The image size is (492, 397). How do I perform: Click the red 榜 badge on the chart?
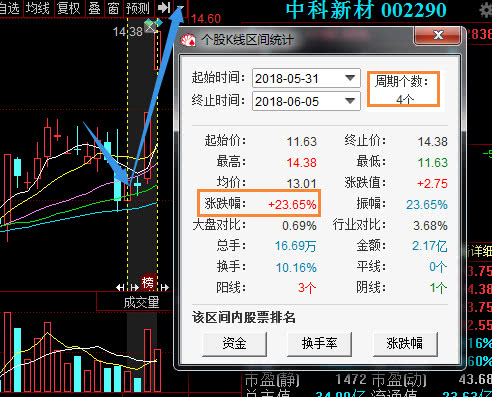click(x=148, y=283)
